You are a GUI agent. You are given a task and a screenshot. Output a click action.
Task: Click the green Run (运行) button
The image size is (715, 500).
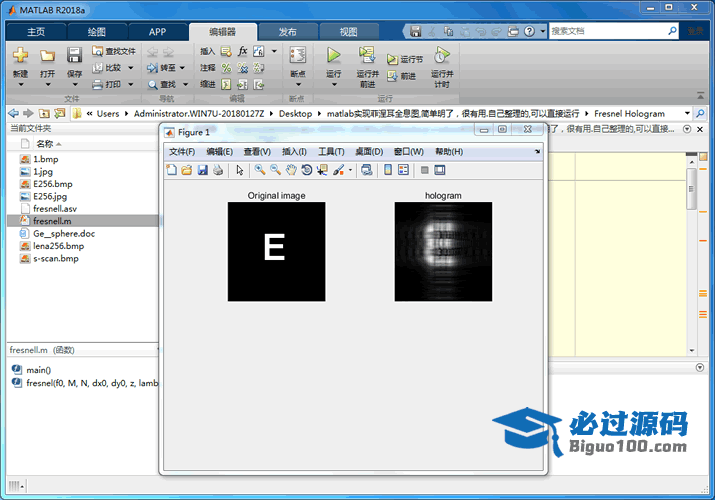(x=333, y=56)
